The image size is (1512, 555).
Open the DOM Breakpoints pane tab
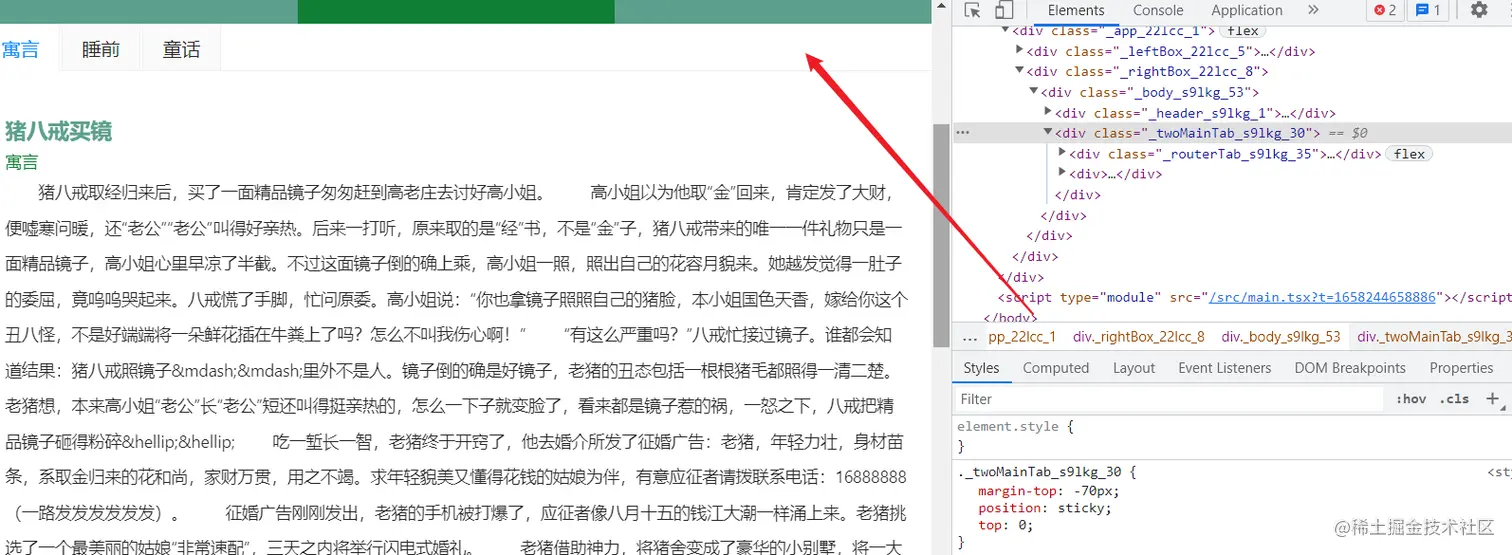pyautogui.click(x=1350, y=368)
